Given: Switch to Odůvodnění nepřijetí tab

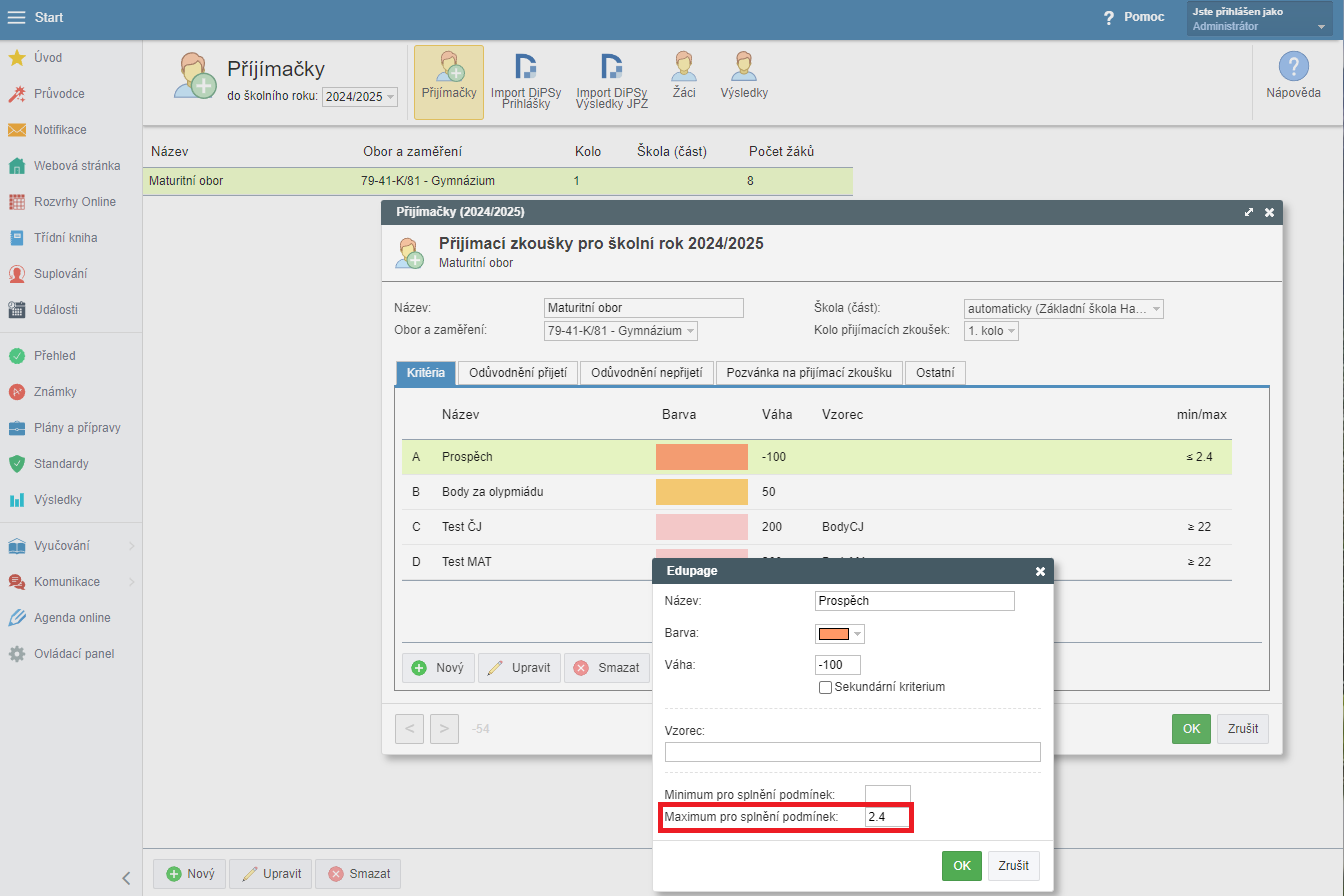Looking at the screenshot, I should coord(647,373).
